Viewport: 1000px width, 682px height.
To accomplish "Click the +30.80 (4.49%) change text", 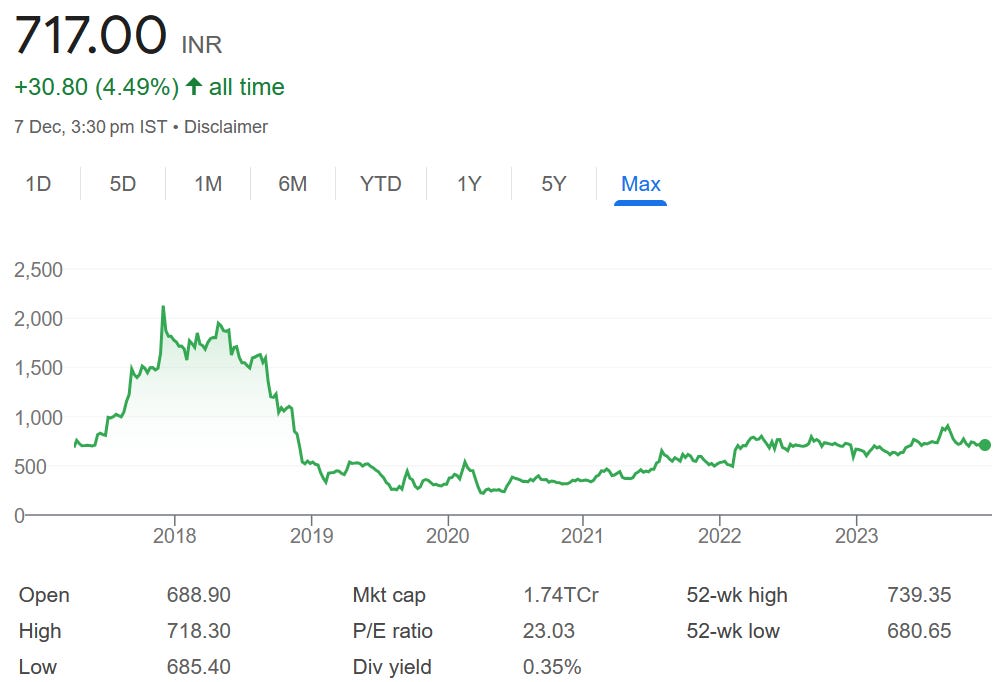I will coord(96,87).
